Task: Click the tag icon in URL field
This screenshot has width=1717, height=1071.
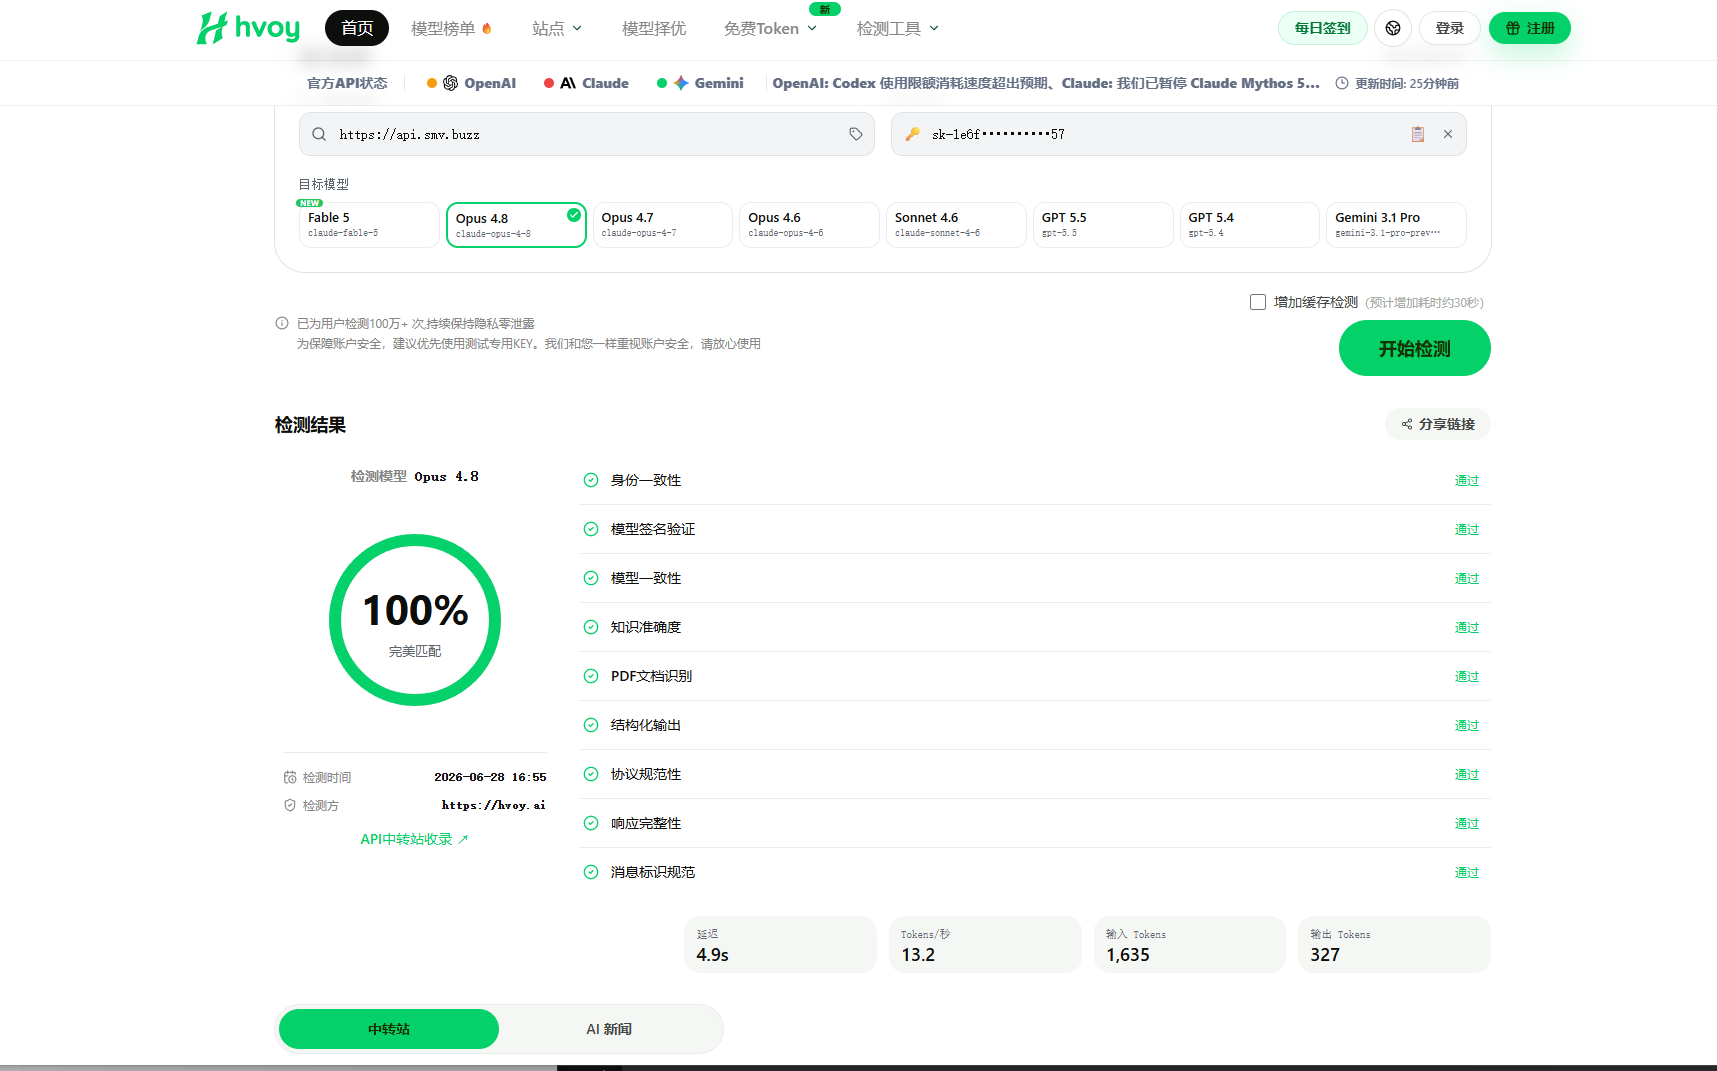Action: pos(856,134)
